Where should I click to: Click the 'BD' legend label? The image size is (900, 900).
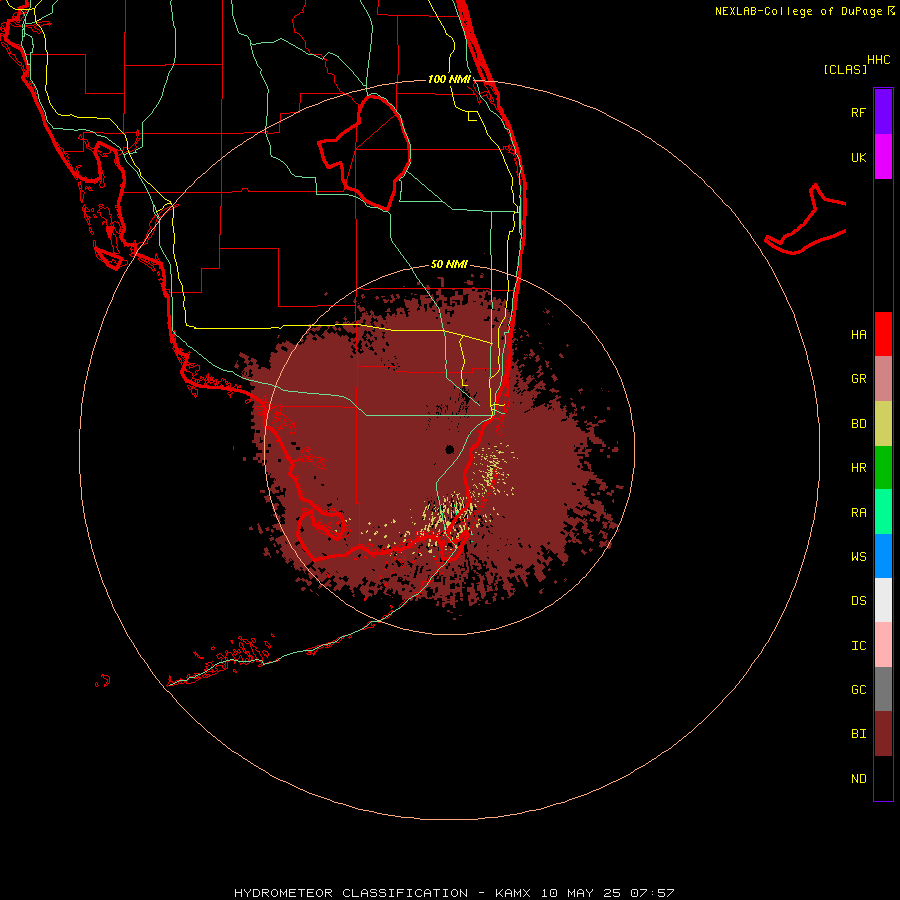coord(858,424)
